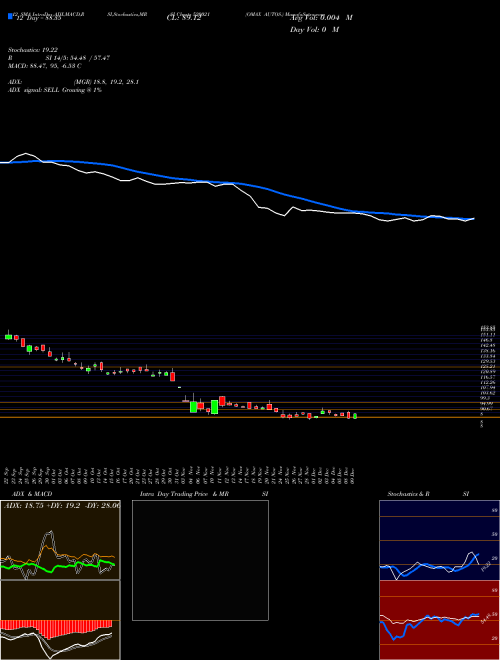Select the 'Day Vol: 0 M' text
Screen dimensions: 500x660
[314, 30]
